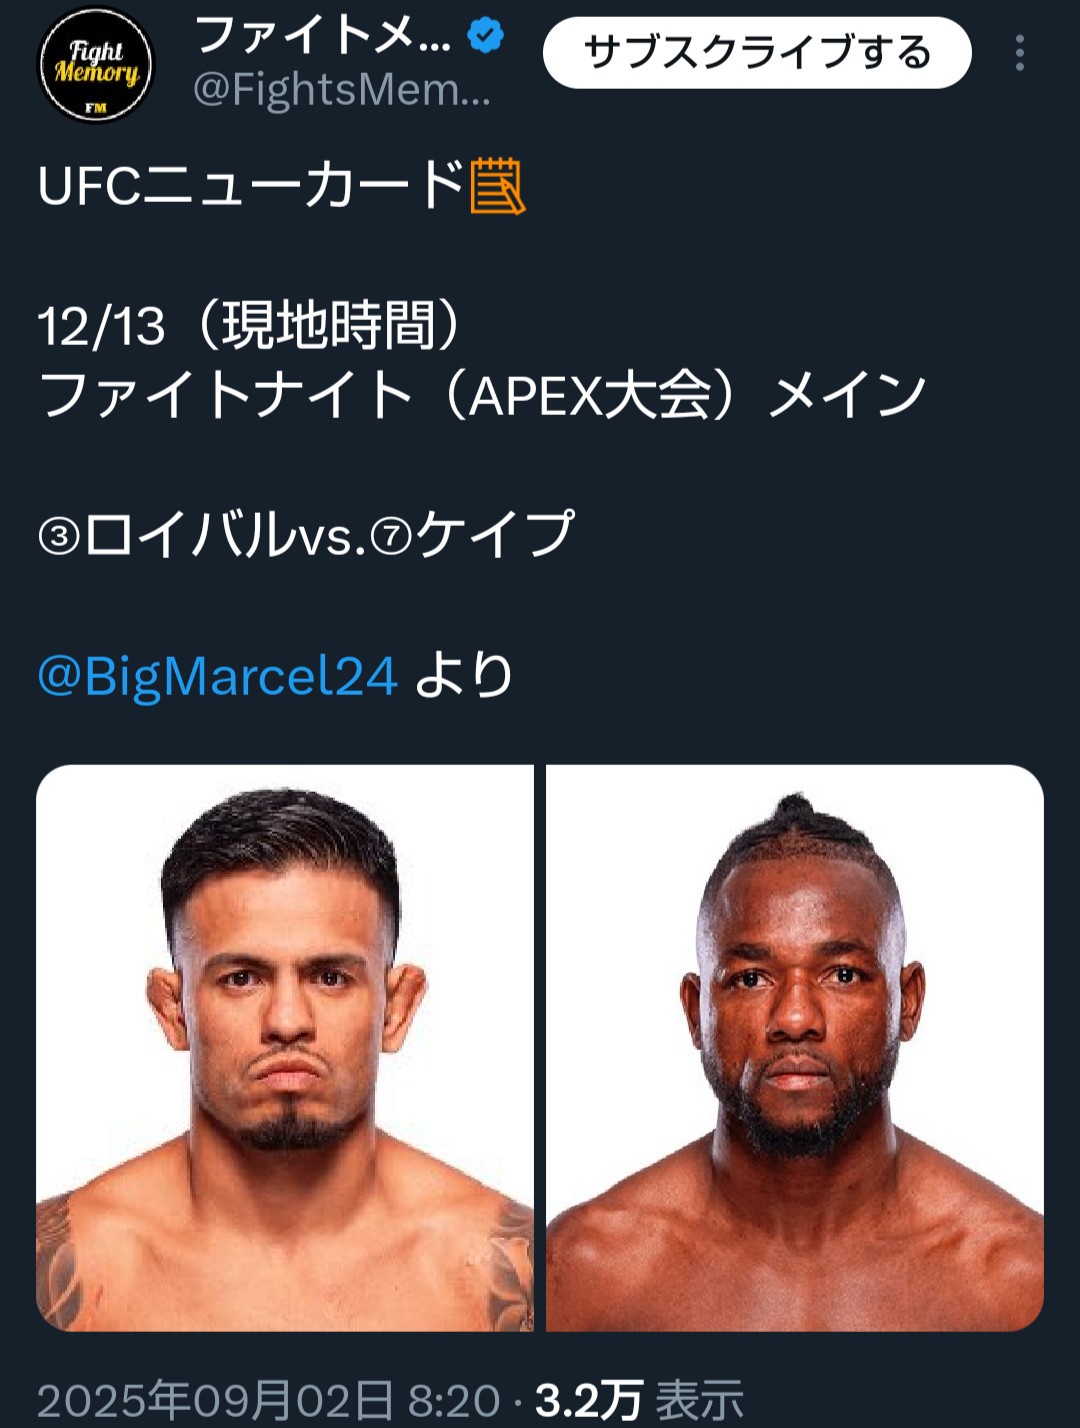Select the UFCニューカード headline text
This screenshot has width=1080, height=1428.
(252, 186)
